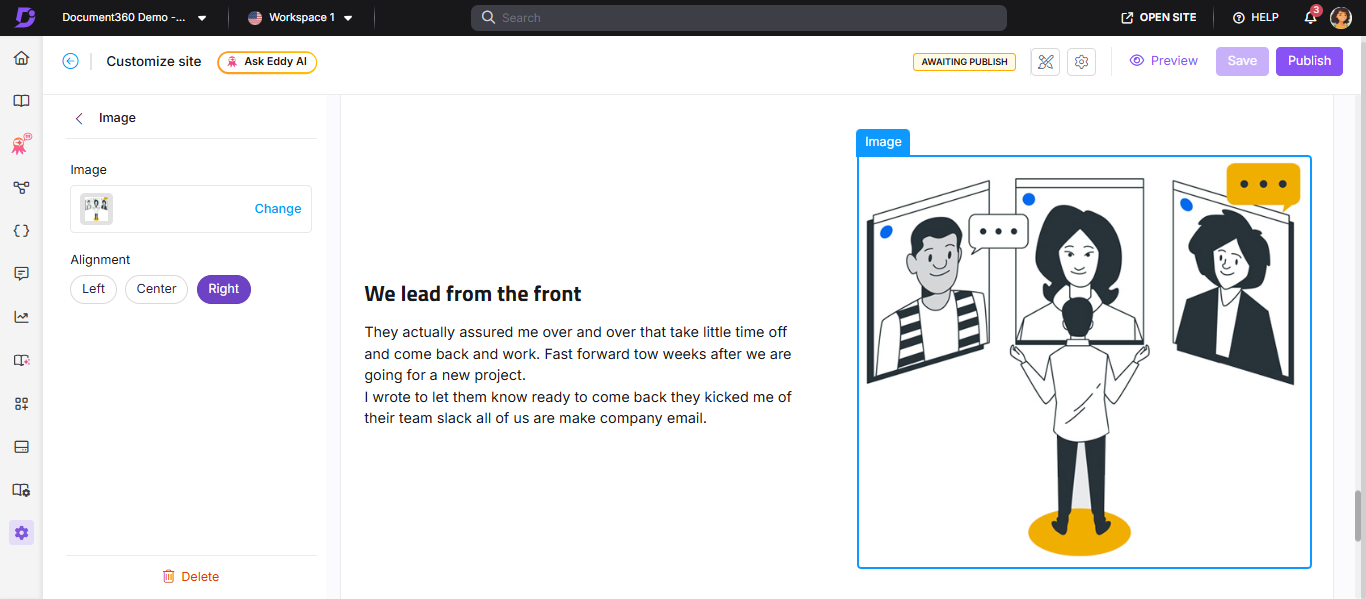Click the back chevron beside Image

pyautogui.click(x=79, y=118)
